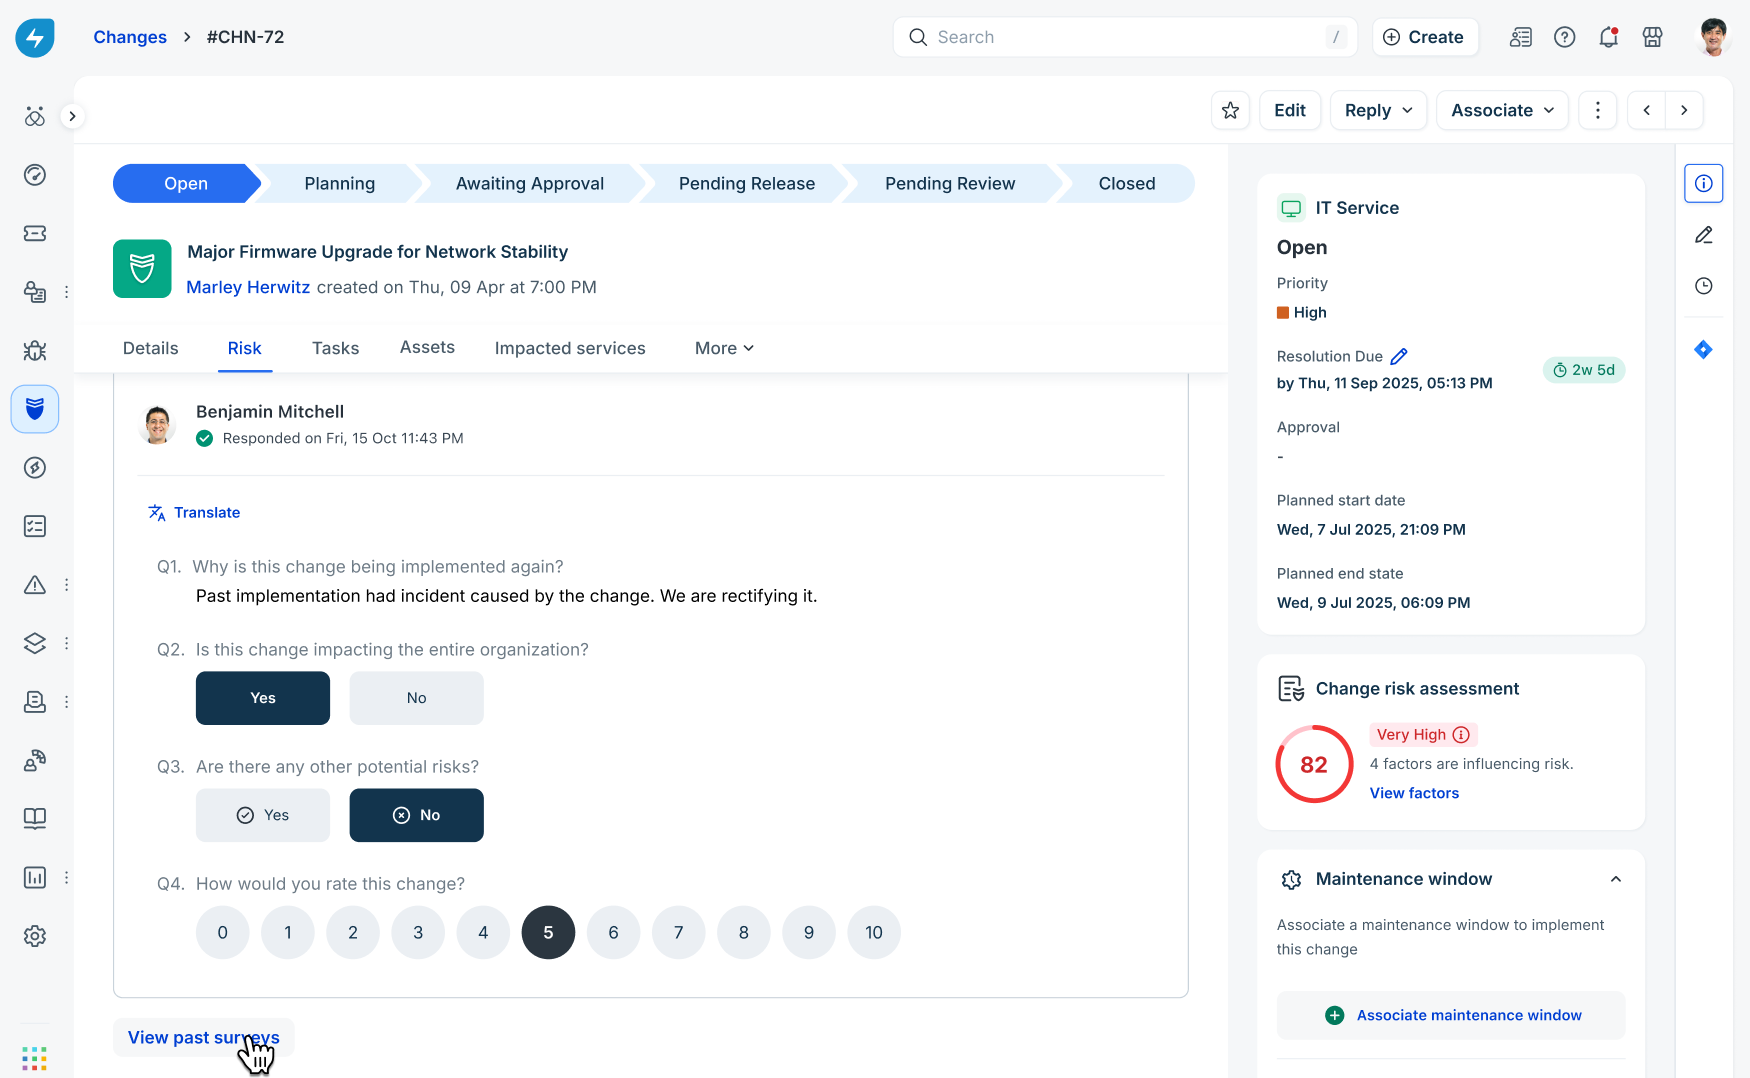Viewport: 1750px width, 1078px height.
Task: Click the Edit button
Action: tap(1290, 110)
